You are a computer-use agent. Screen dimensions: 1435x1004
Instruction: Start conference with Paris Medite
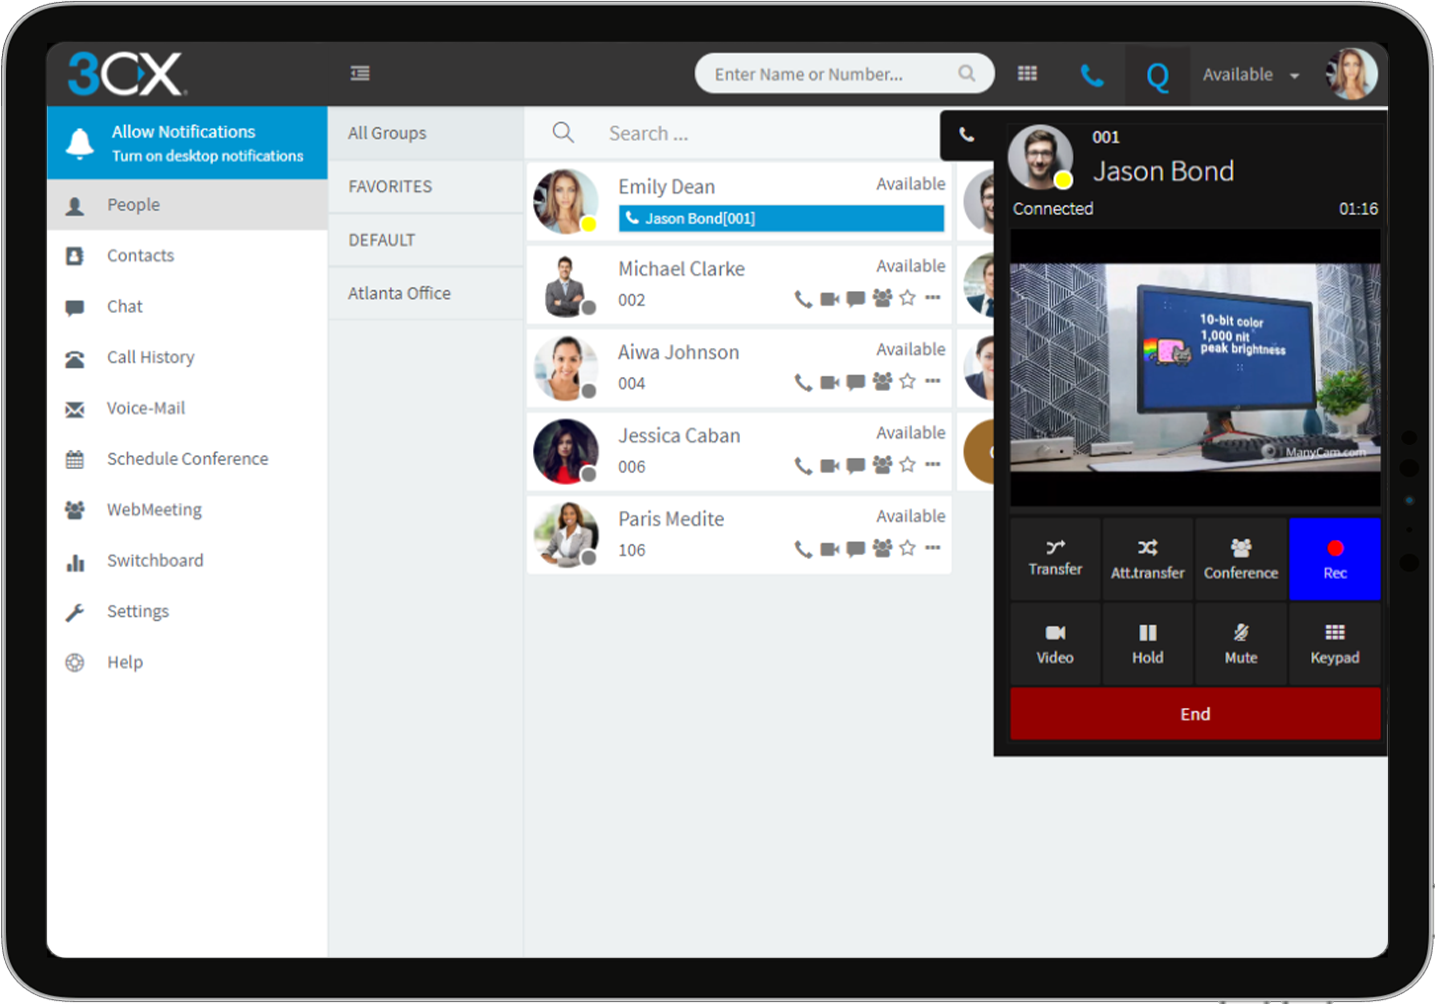click(882, 548)
